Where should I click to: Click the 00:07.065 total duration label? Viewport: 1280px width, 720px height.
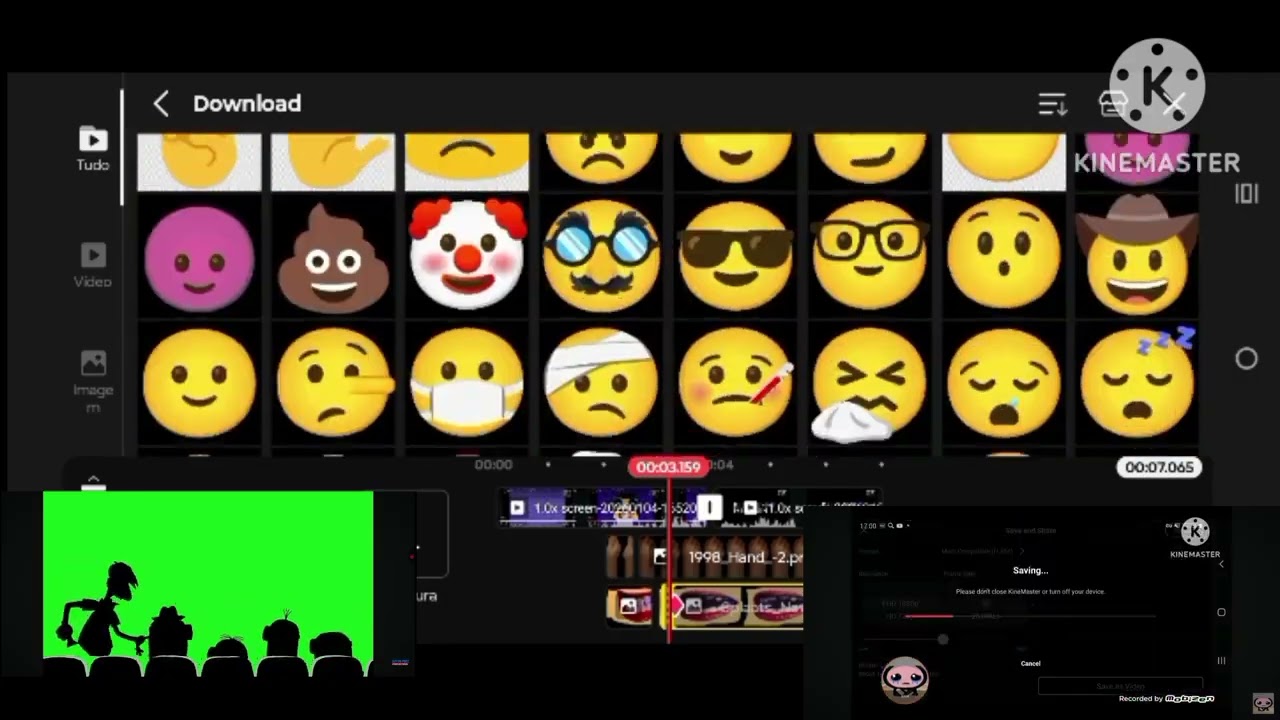(1159, 467)
